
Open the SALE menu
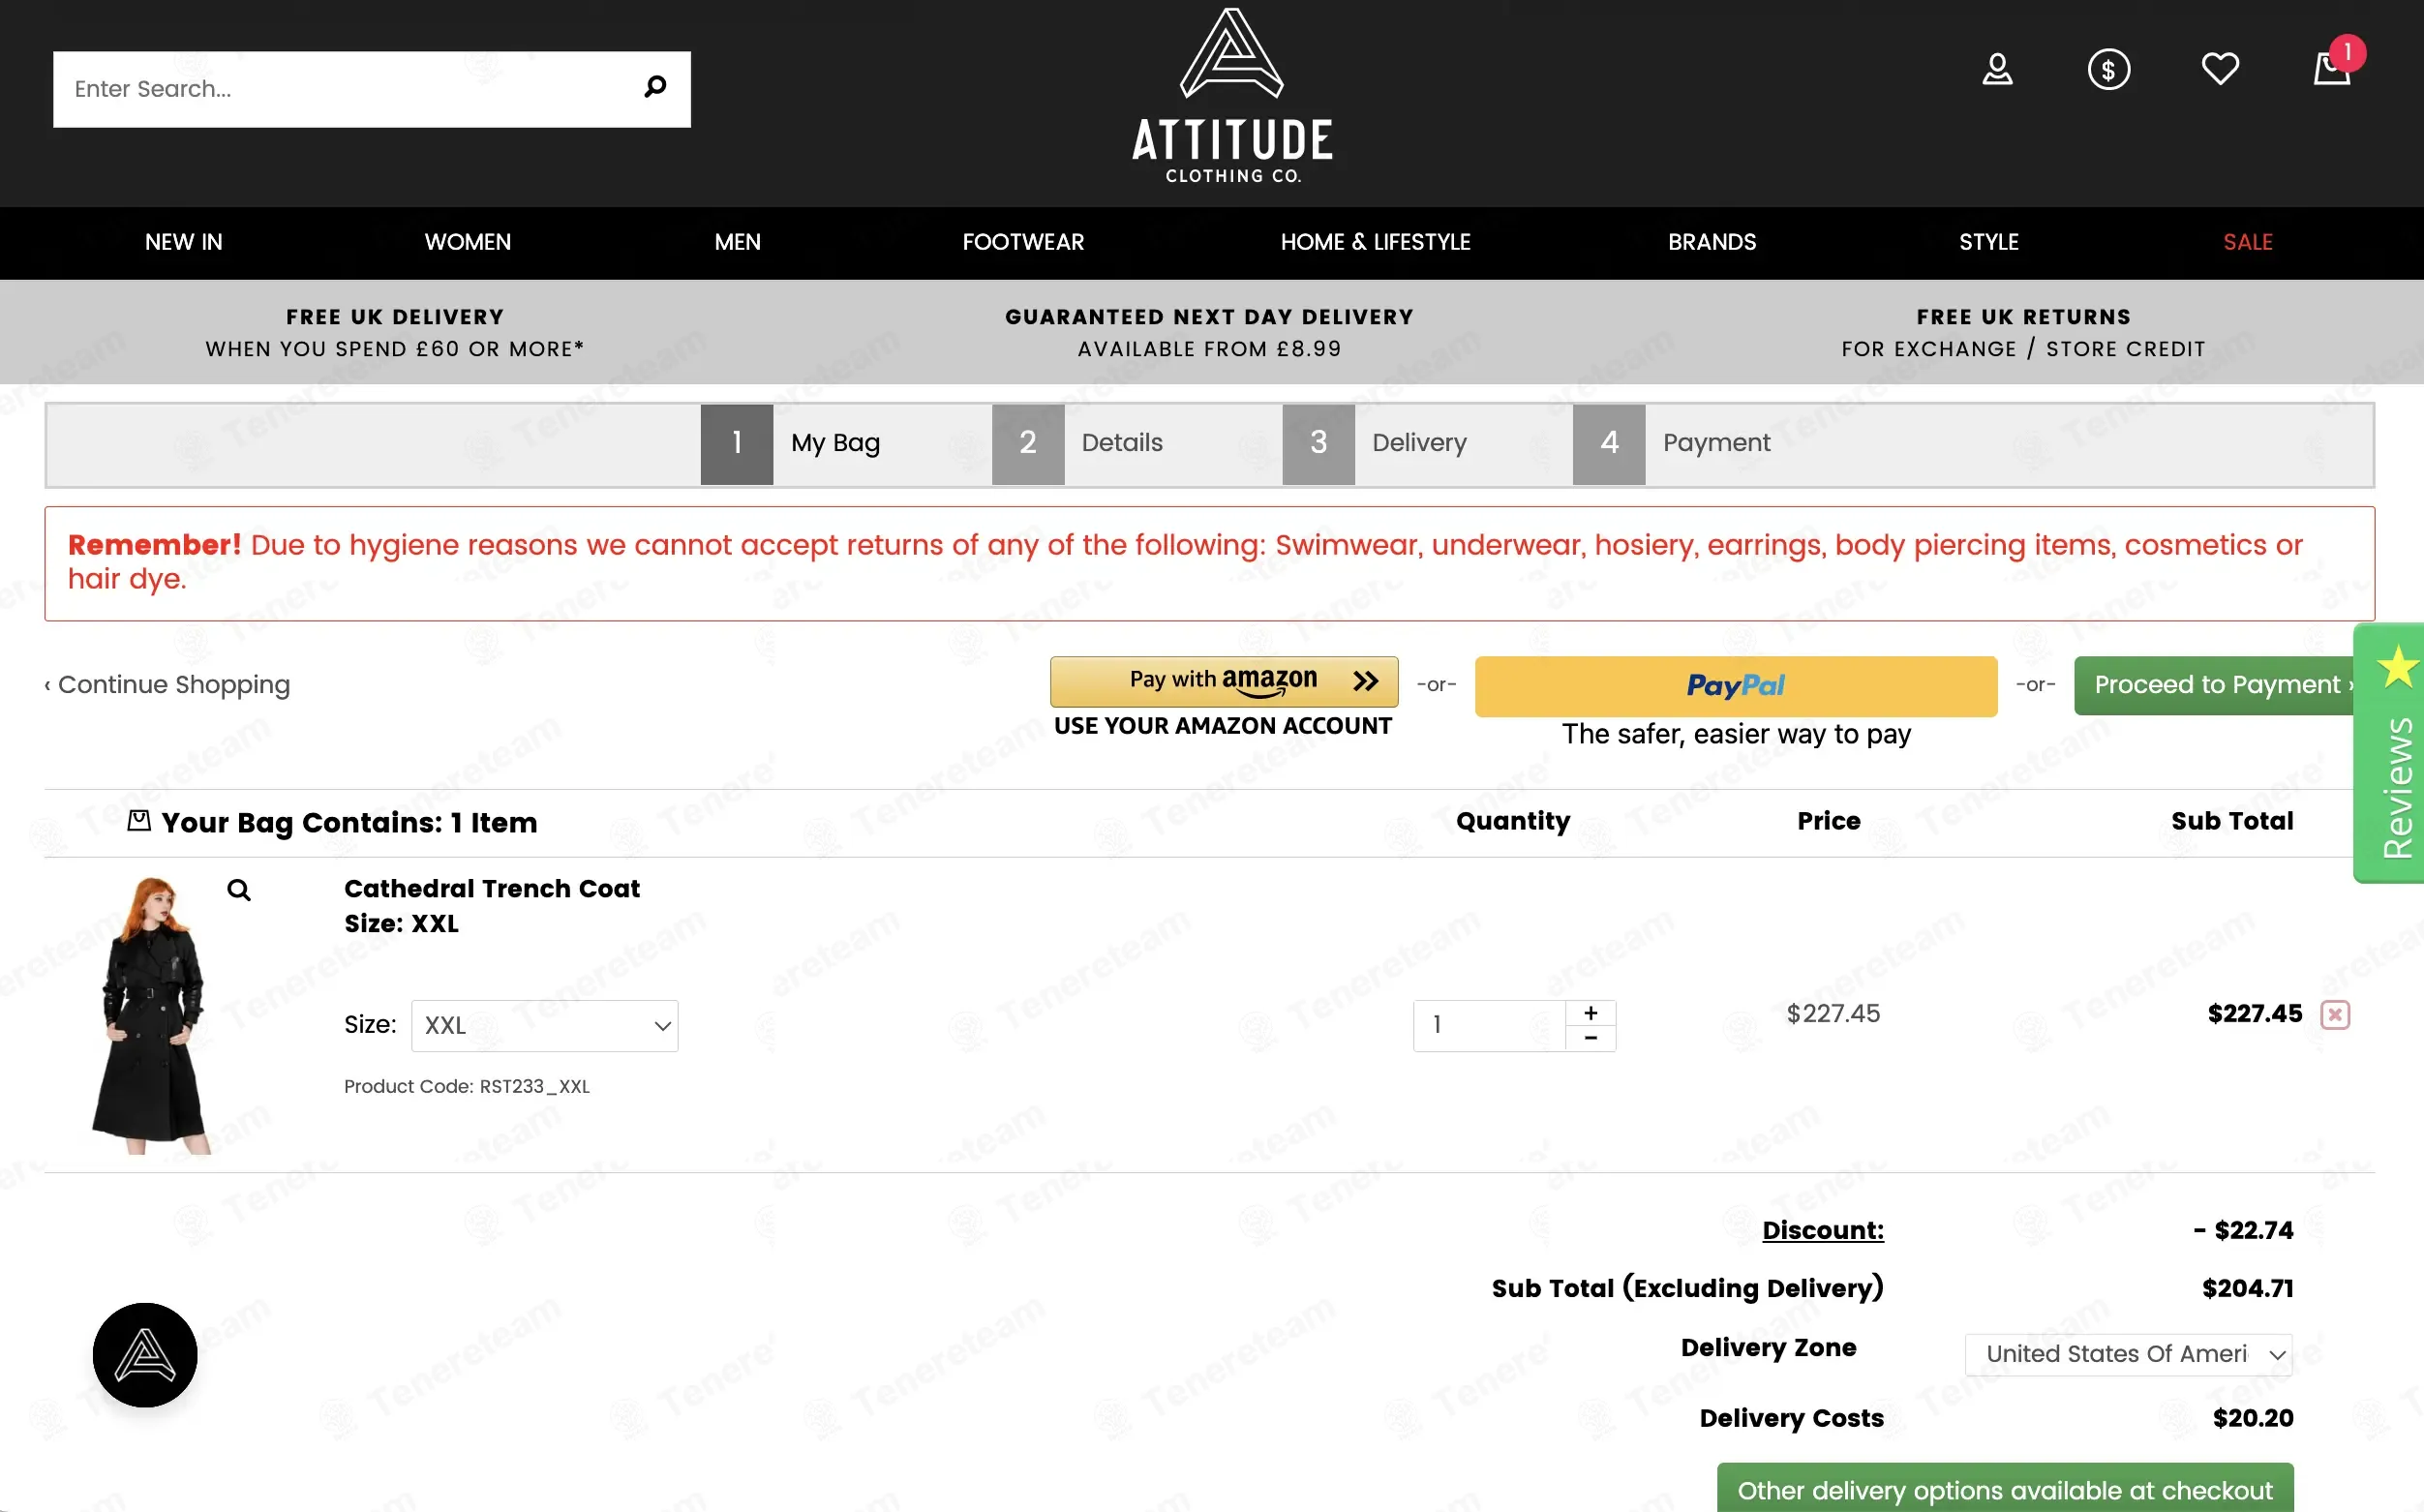point(2248,242)
